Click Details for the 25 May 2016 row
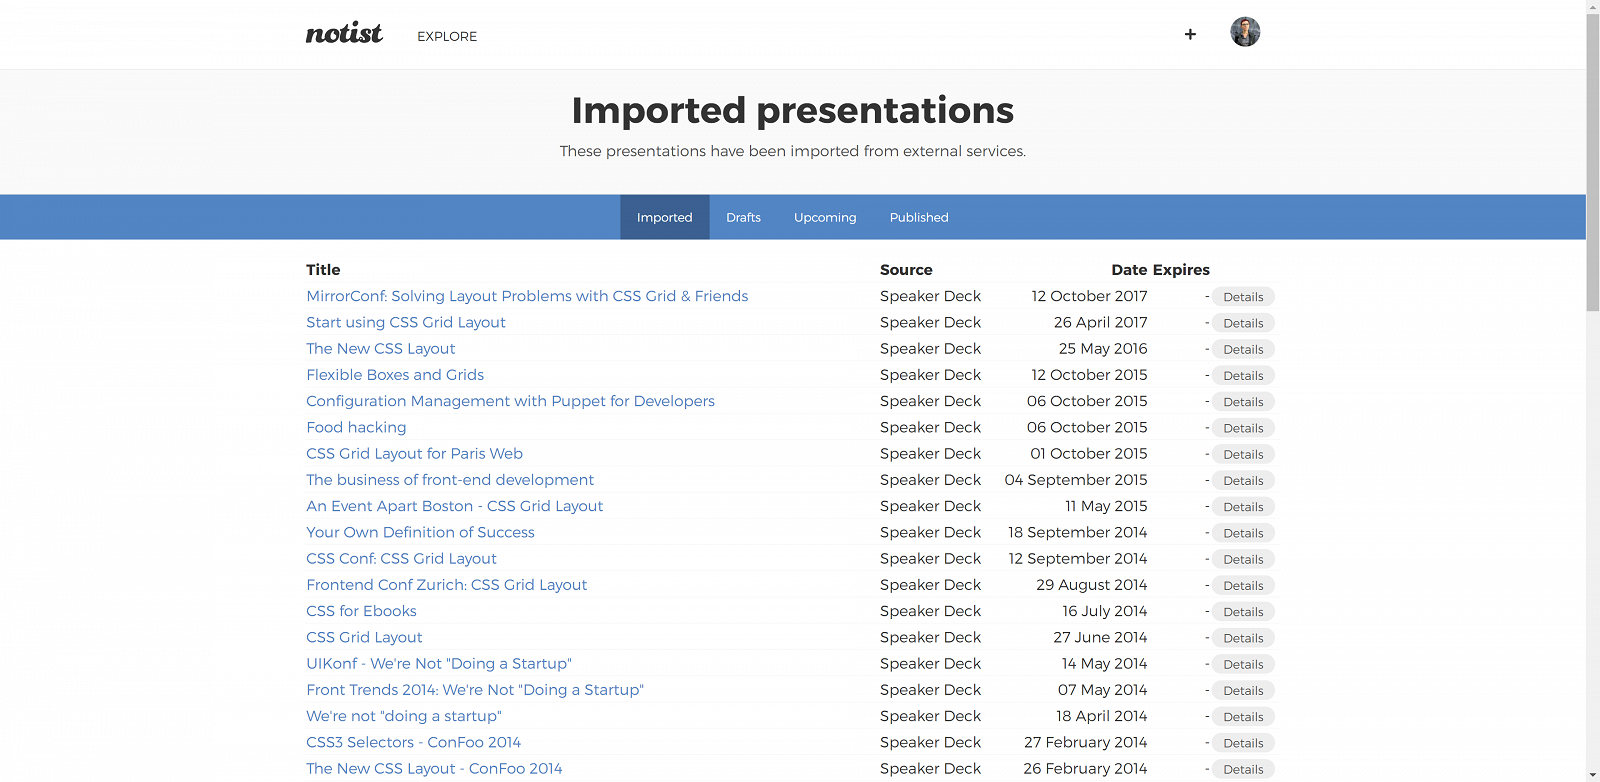Screen dimensions: 1600x782 pyautogui.click(x=1243, y=349)
